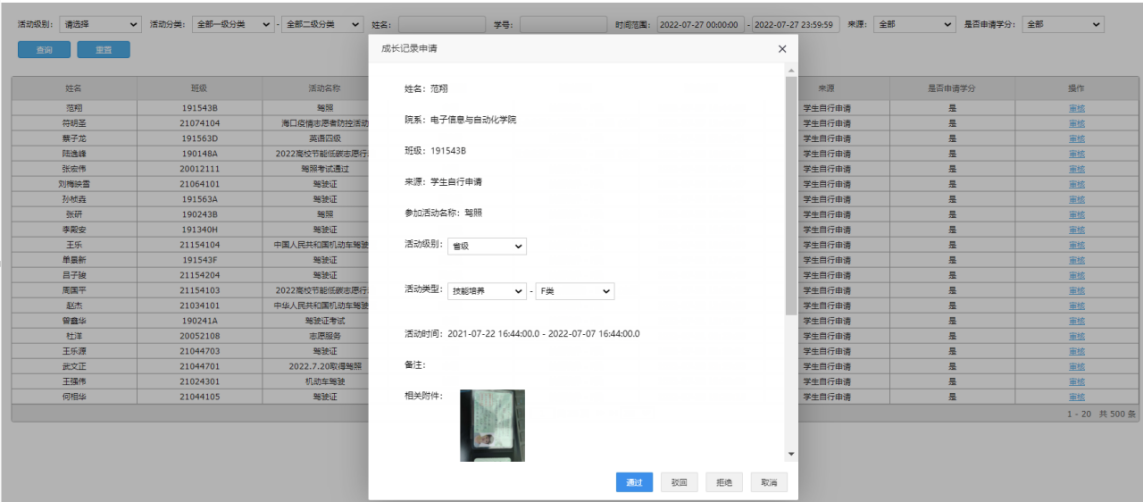Open the F类 sub-type dropdown
This screenshot has width=1144, height=502.
[574, 291]
